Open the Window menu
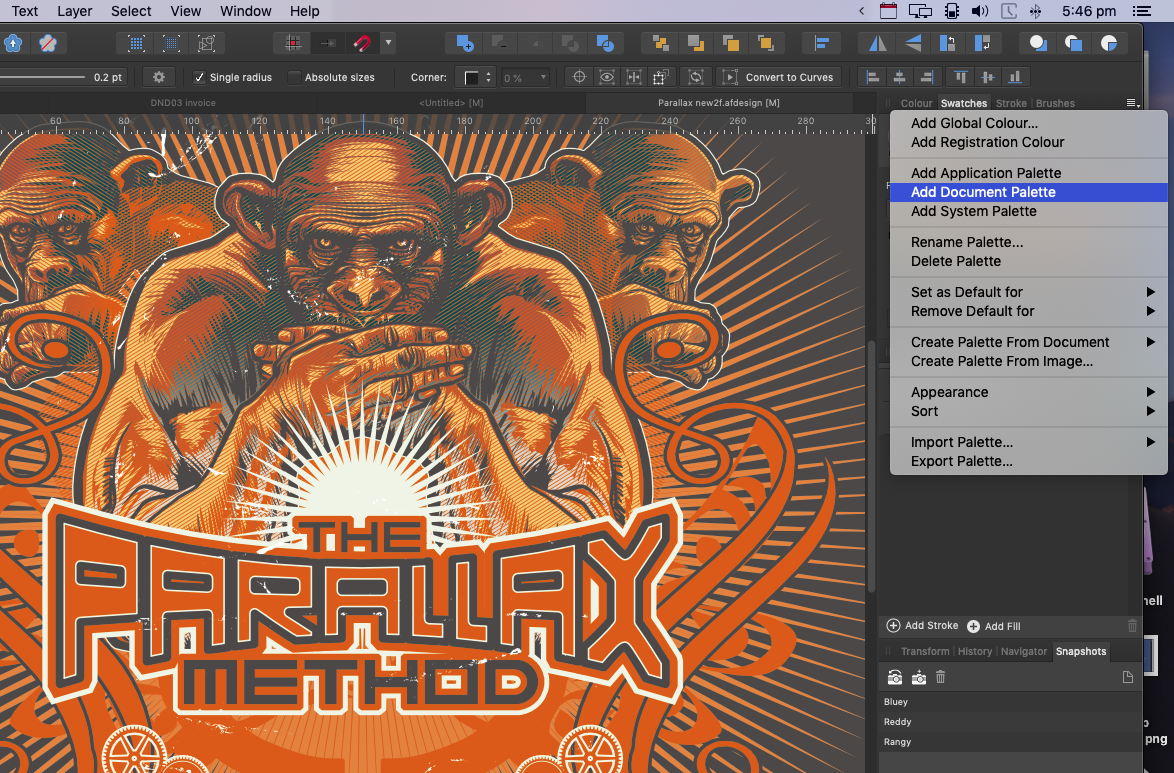Image resolution: width=1174 pixels, height=773 pixels. (x=246, y=11)
